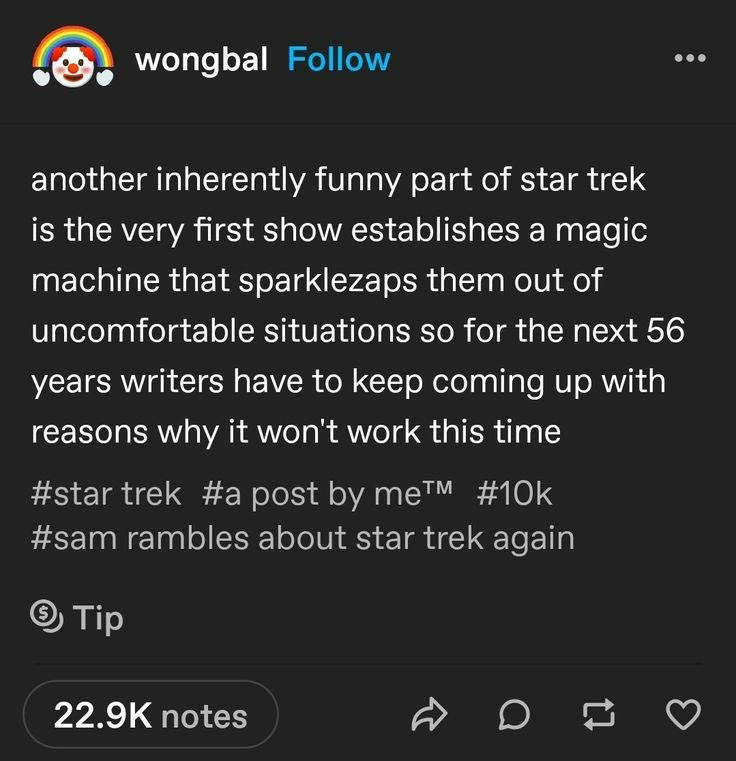Image resolution: width=736 pixels, height=761 pixels.
Task: Open the 22.9K notes pill
Action: (x=151, y=714)
